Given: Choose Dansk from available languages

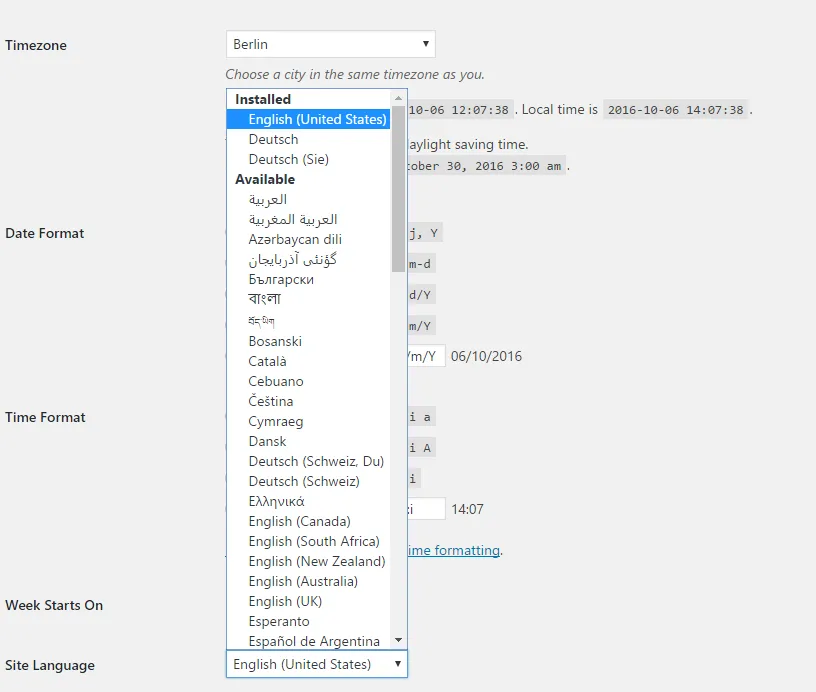Looking at the screenshot, I should coord(308,441).
